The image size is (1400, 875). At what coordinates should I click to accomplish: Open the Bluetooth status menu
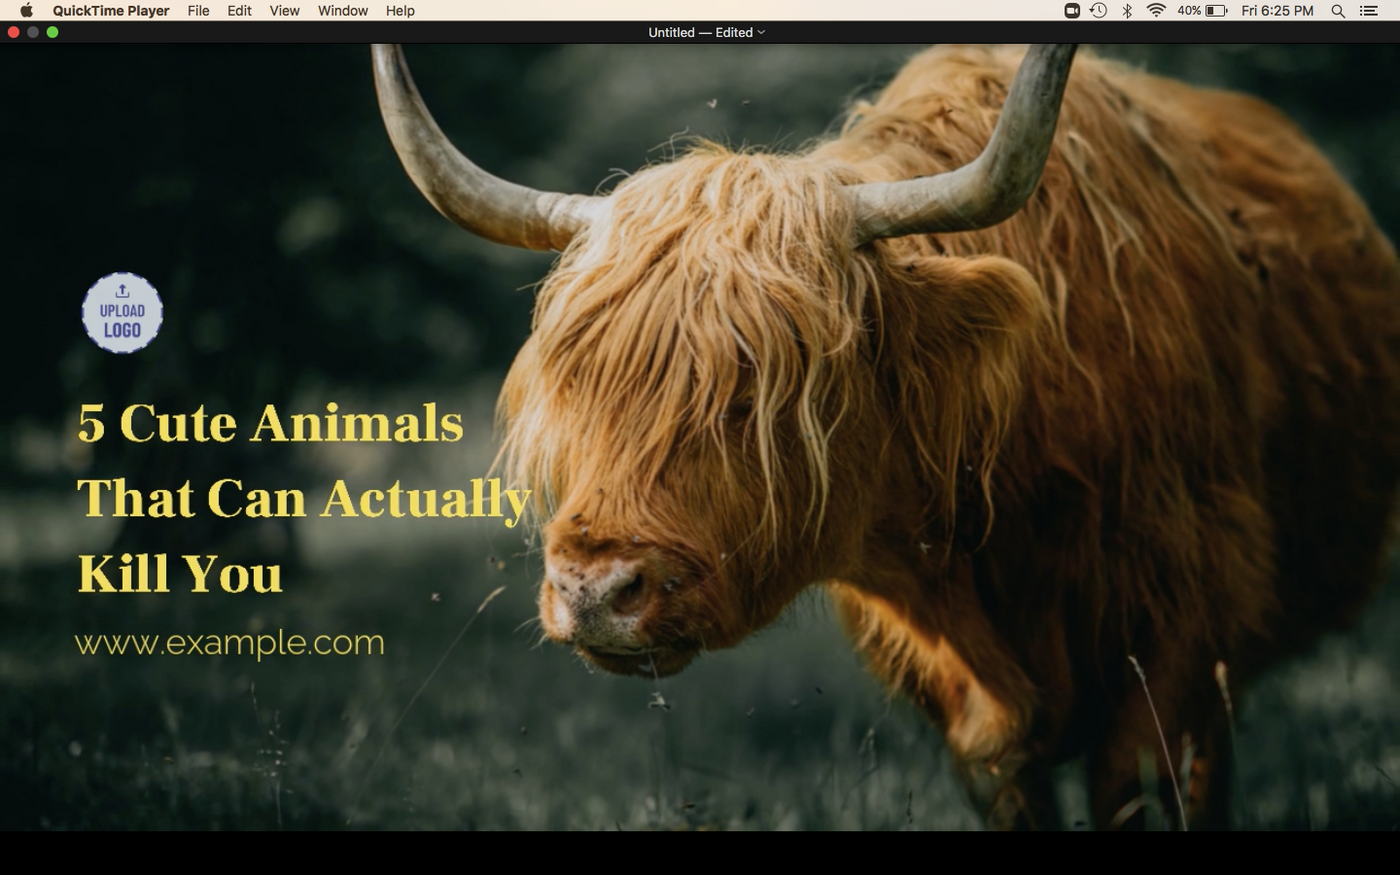click(x=1128, y=10)
